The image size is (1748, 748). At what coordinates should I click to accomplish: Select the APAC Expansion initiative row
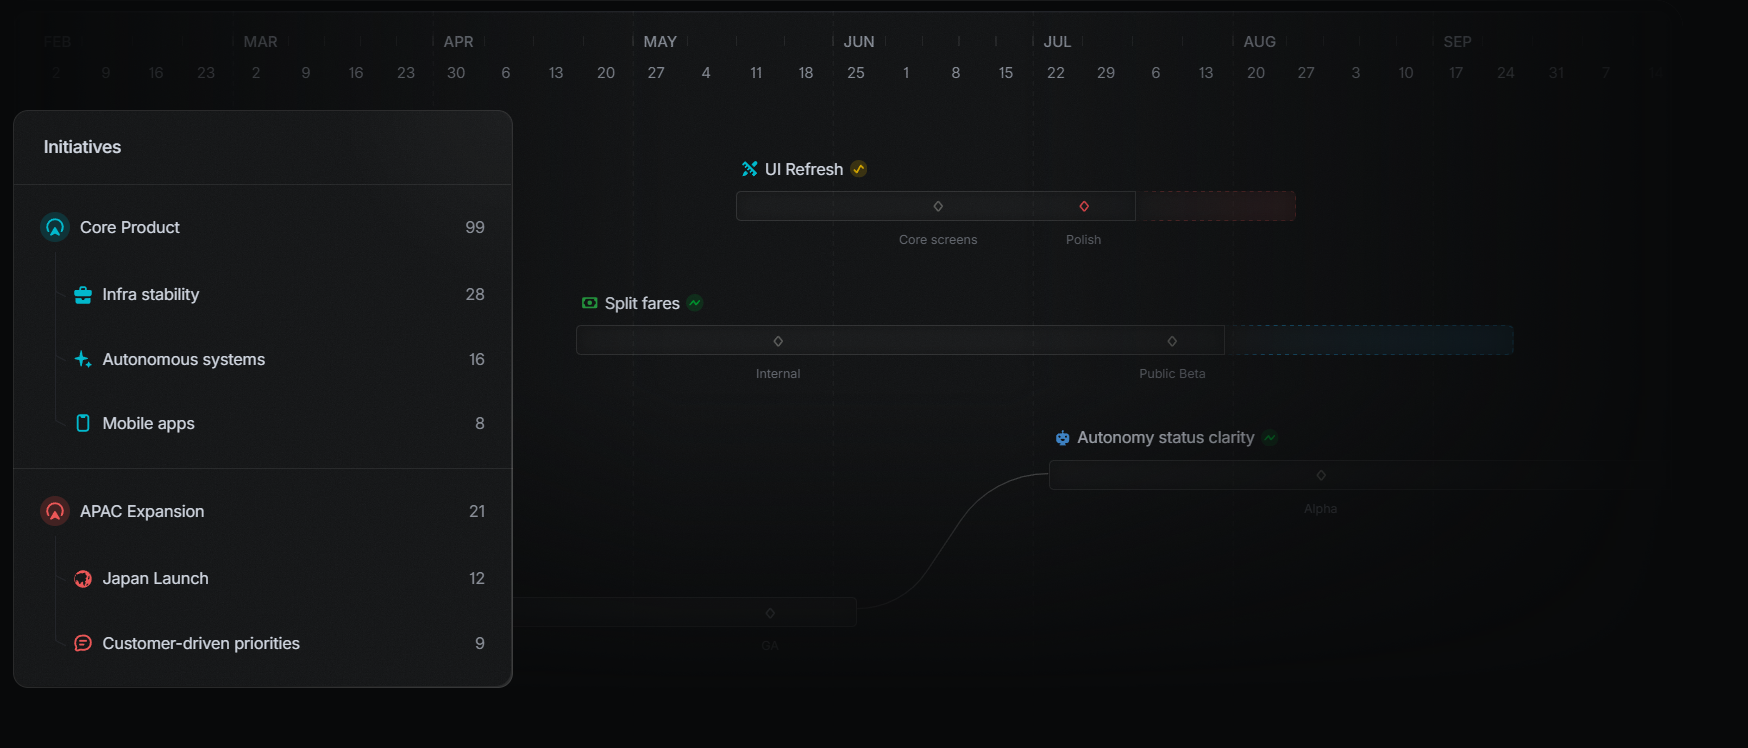pyautogui.click(x=263, y=511)
